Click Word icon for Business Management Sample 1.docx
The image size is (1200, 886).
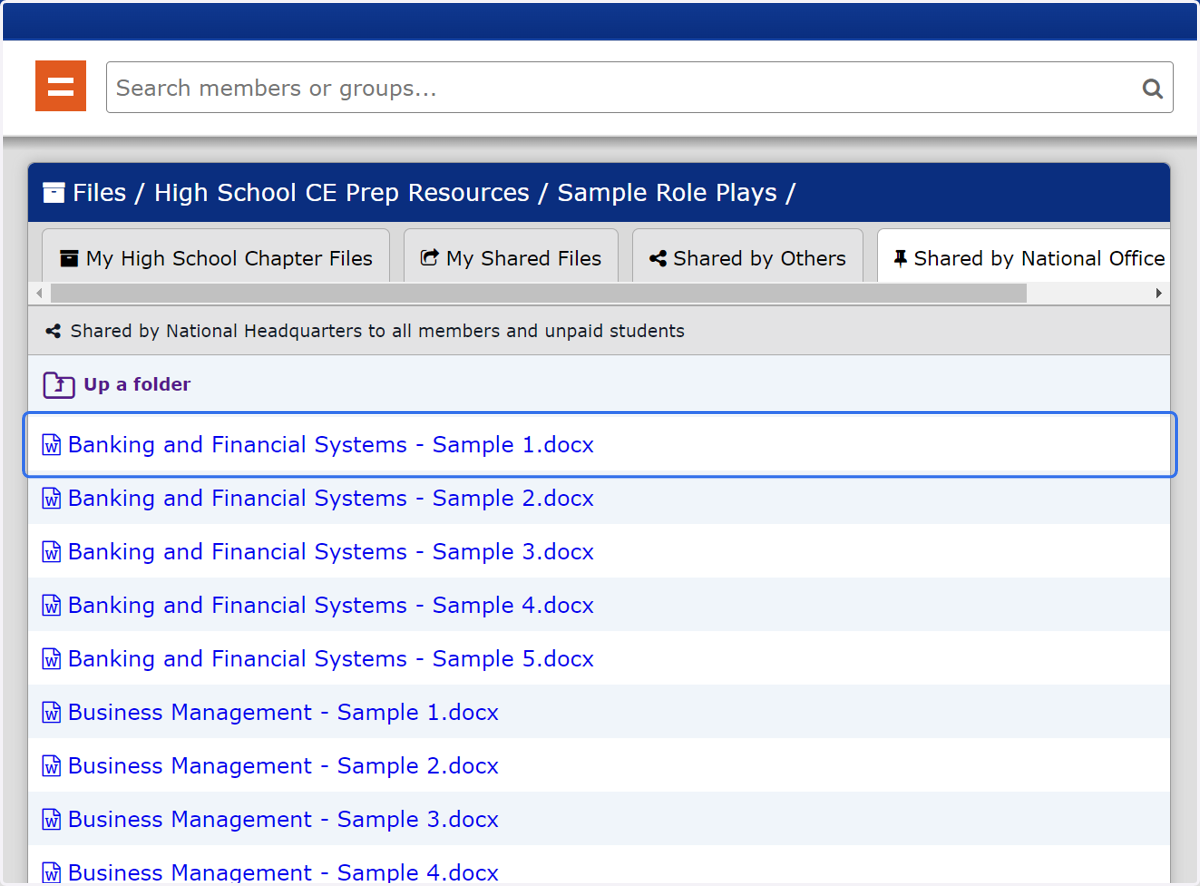click(51, 712)
